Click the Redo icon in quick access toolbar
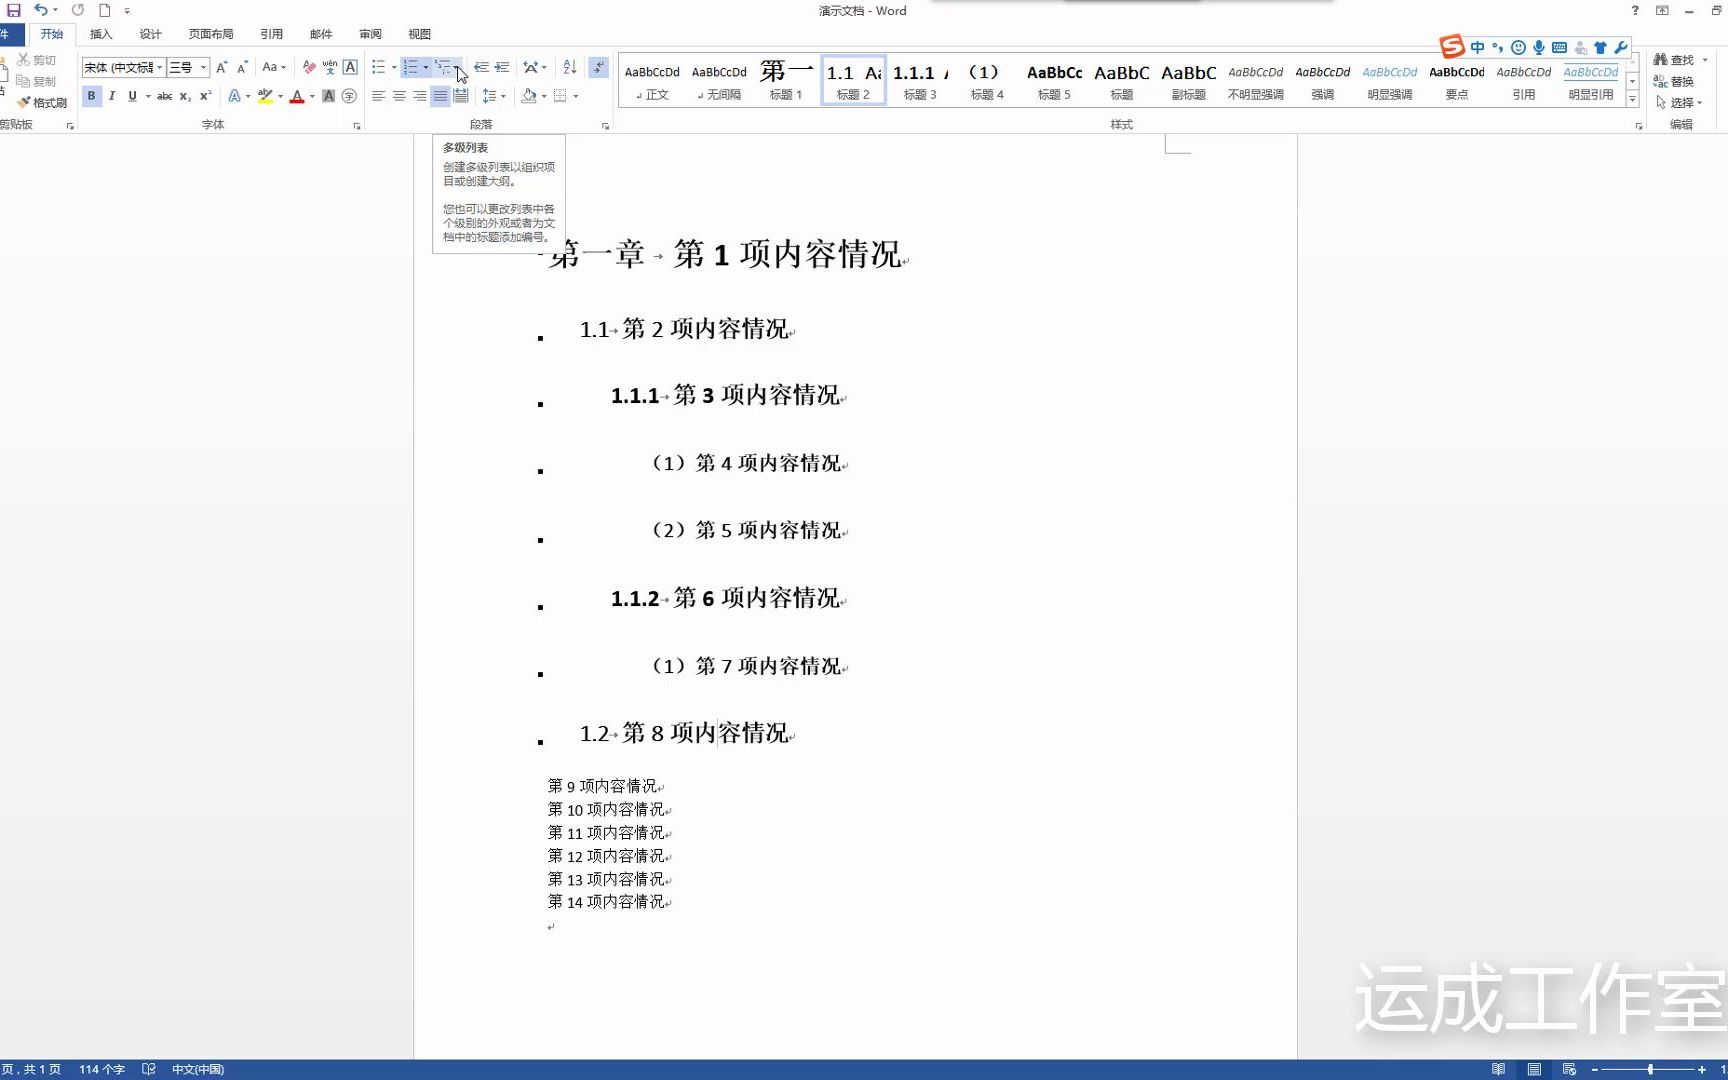The image size is (1728, 1080). tap(78, 10)
